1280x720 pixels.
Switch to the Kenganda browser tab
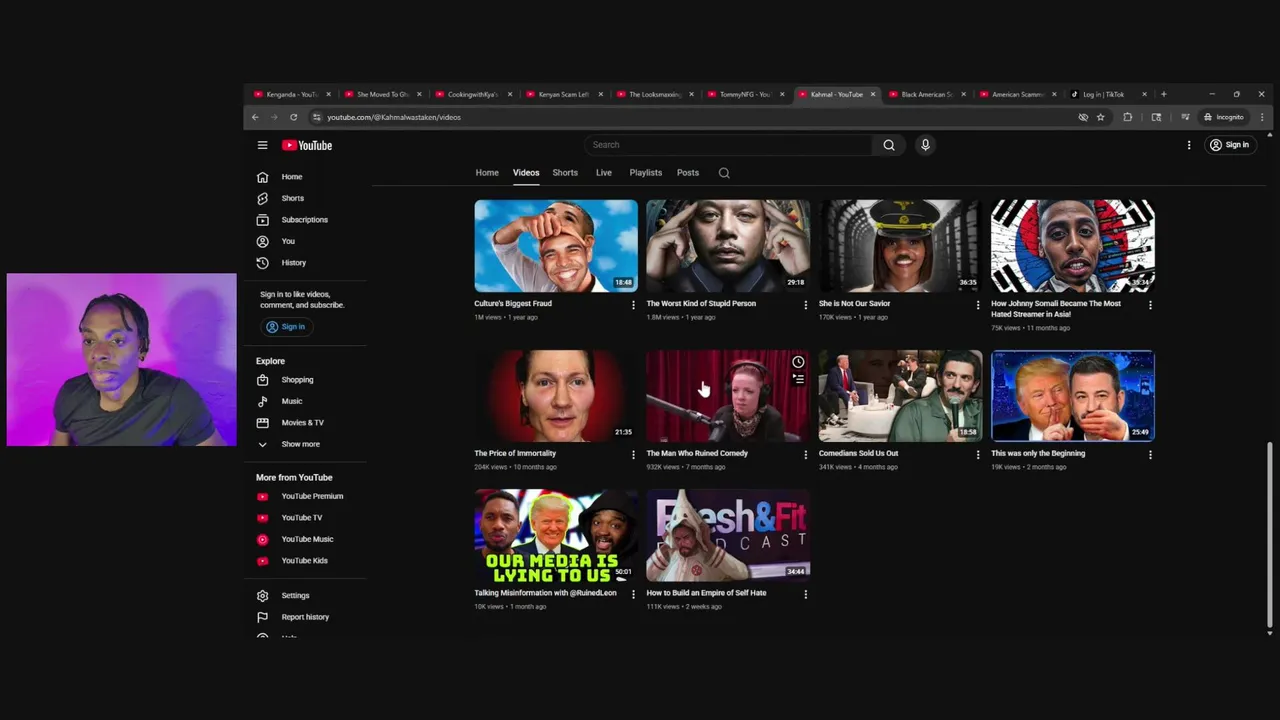[292, 94]
